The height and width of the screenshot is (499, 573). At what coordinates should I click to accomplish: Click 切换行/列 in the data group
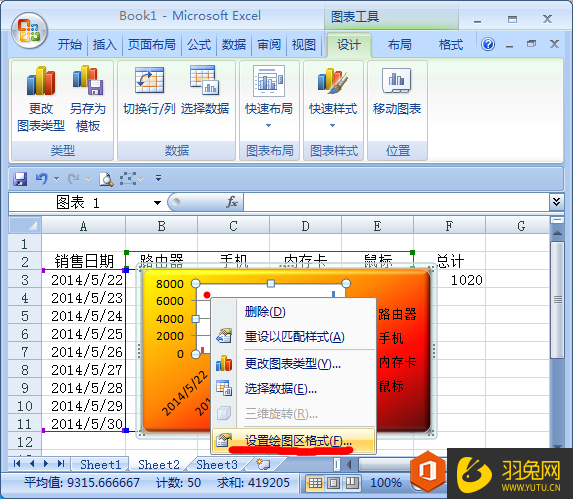pos(149,90)
